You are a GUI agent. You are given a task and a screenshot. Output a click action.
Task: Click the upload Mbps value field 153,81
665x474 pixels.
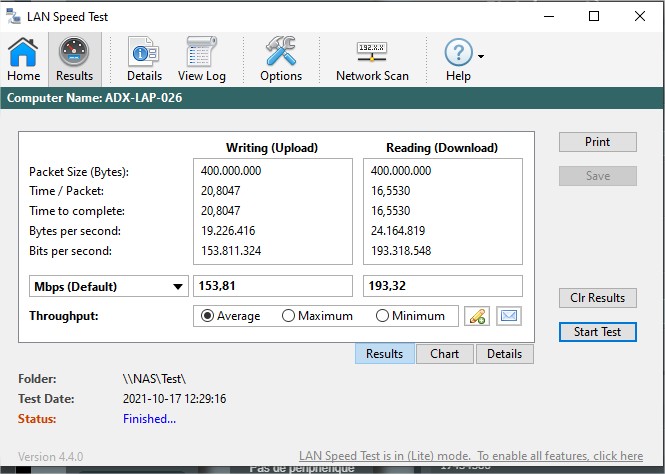[272, 287]
